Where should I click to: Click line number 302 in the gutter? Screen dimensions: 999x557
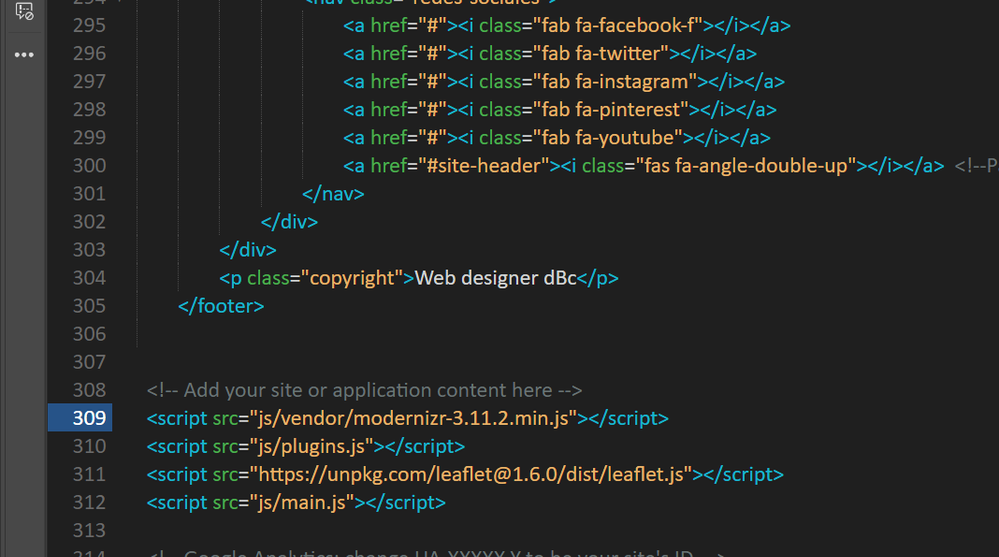pyautogui.click(x=89, y=222)
